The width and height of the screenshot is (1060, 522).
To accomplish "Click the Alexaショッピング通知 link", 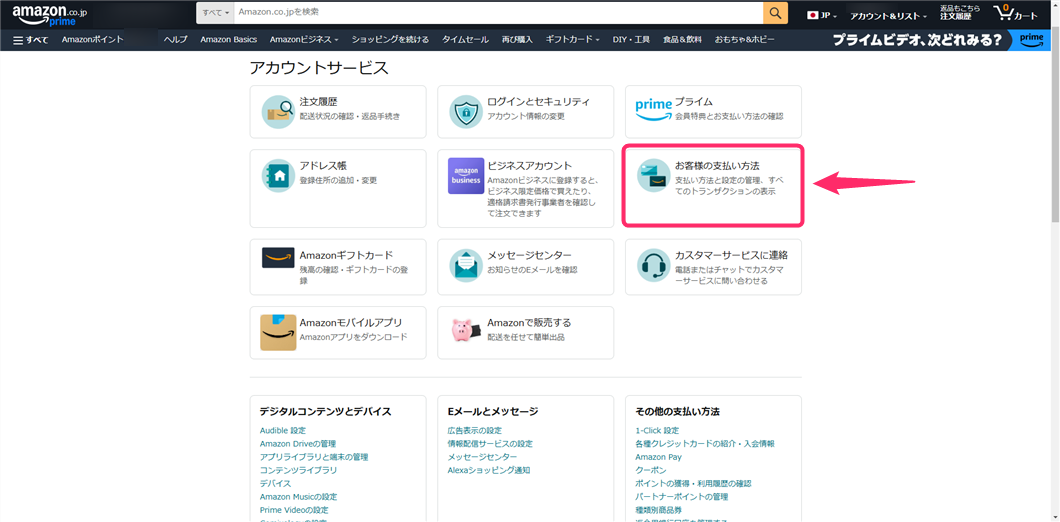I will 489,471.
